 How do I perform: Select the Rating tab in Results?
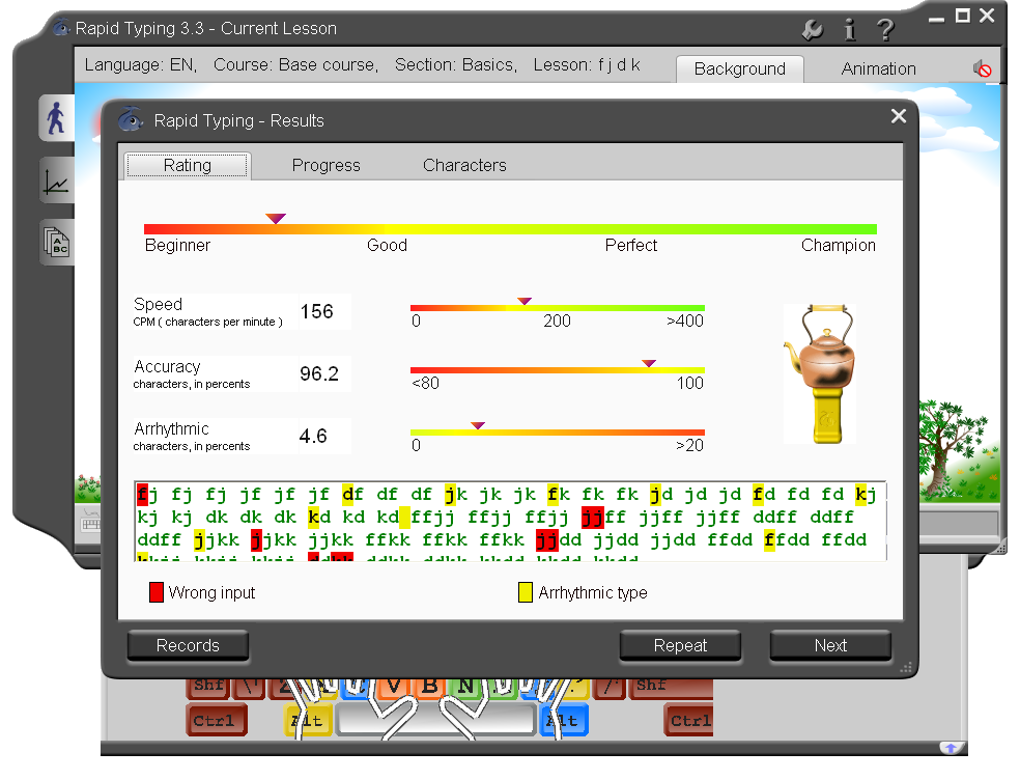click(187, 165)
